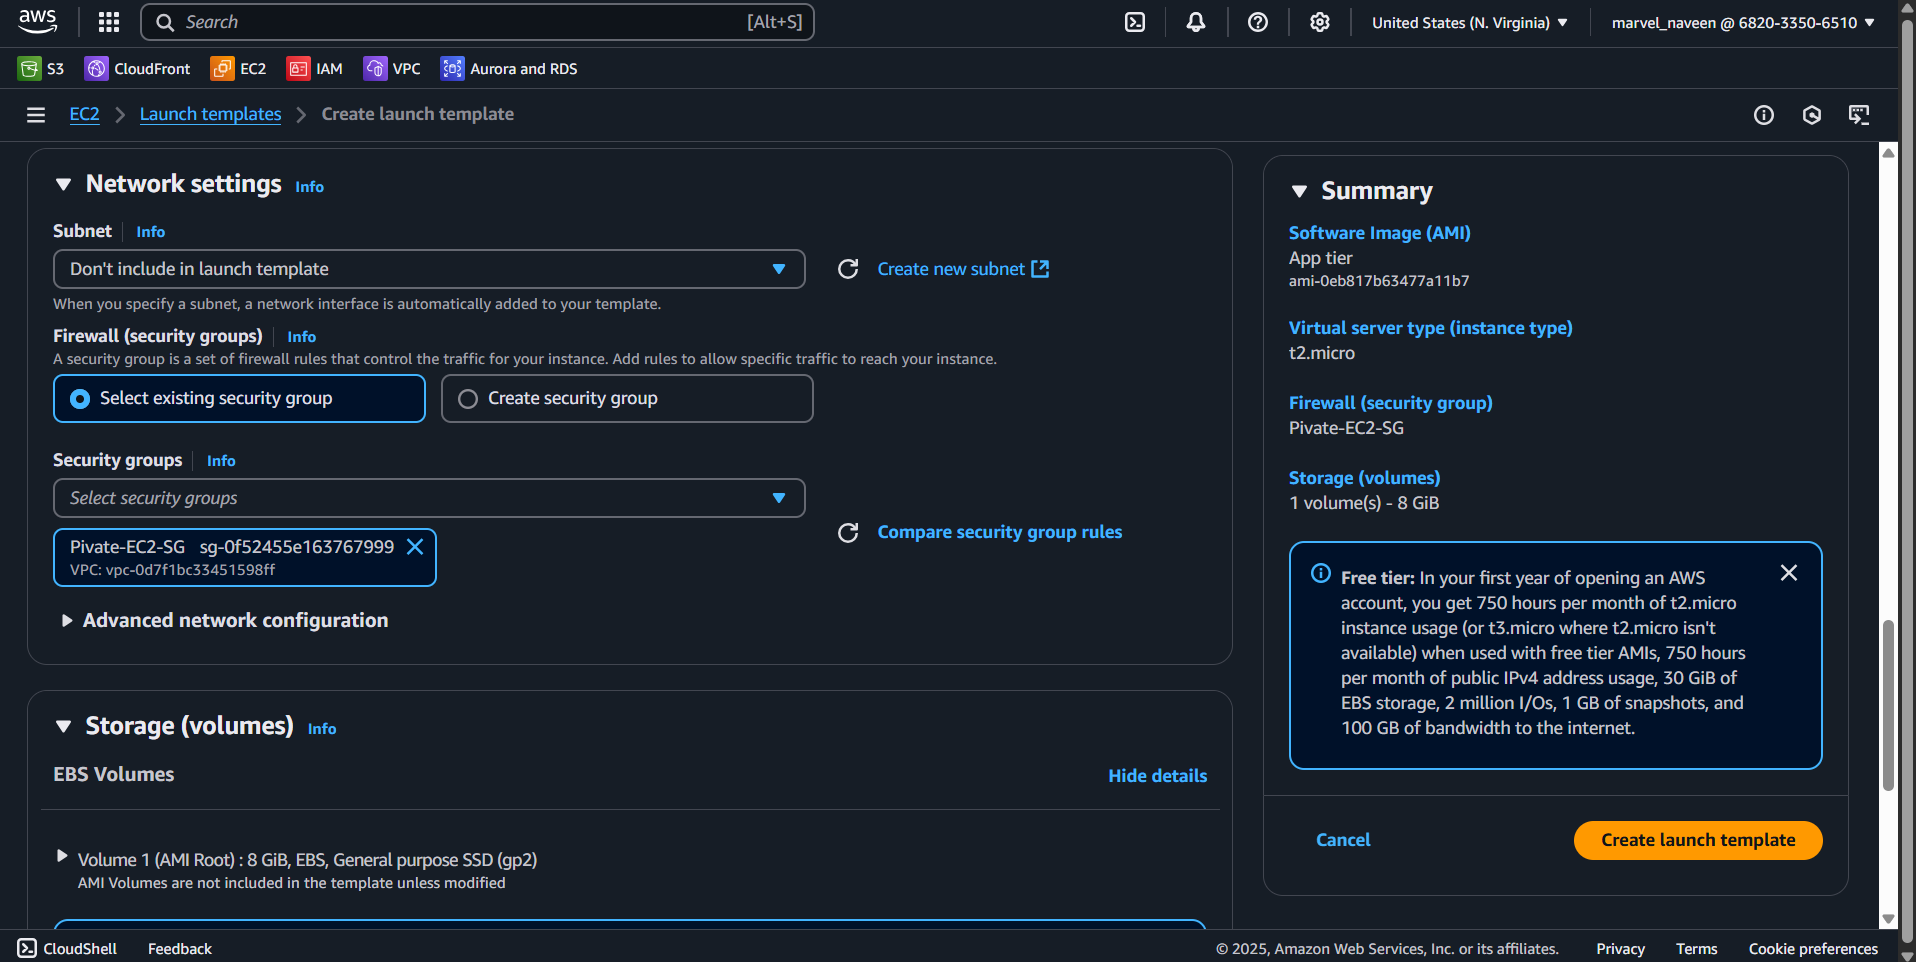
Task: Open the United States (N. Virginia) region selector
Action: (x=1469, y=22)
